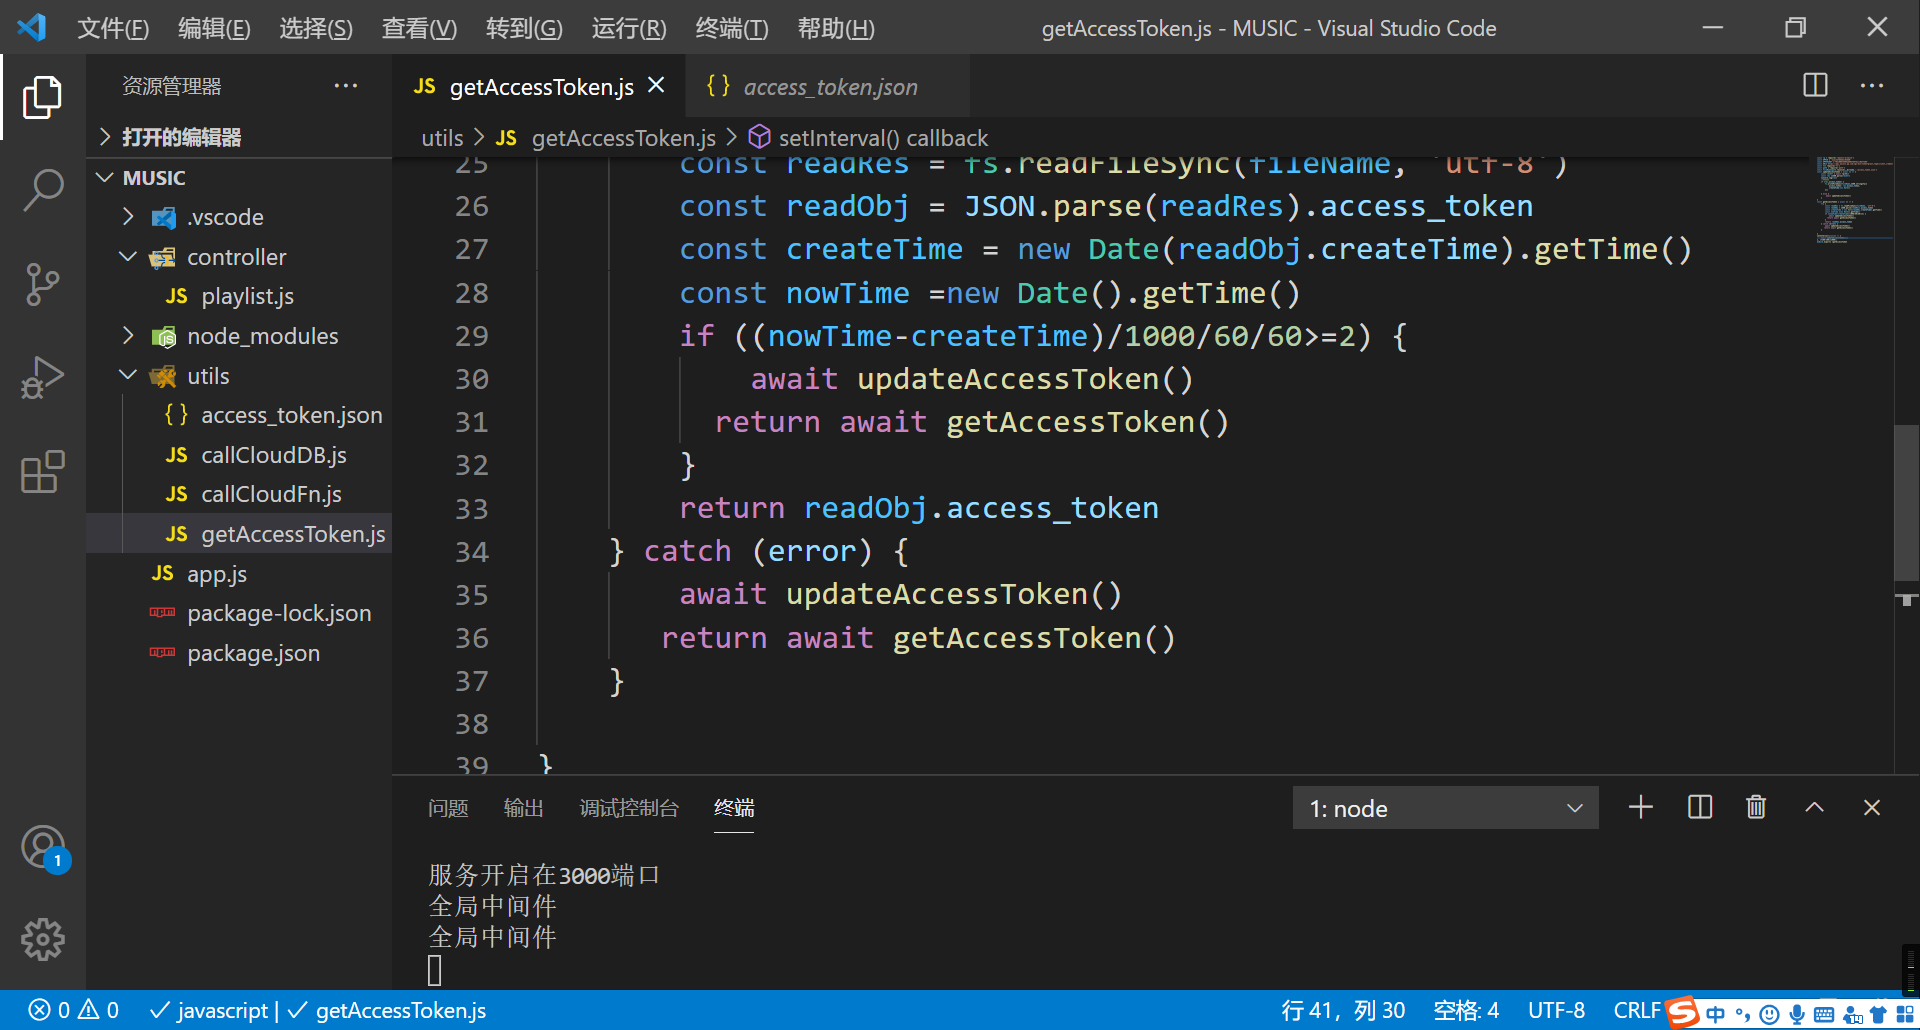Screen dimensions: 1920x1030
Task: Switch to the 输出 panel tab
Action: pos(524,808)
